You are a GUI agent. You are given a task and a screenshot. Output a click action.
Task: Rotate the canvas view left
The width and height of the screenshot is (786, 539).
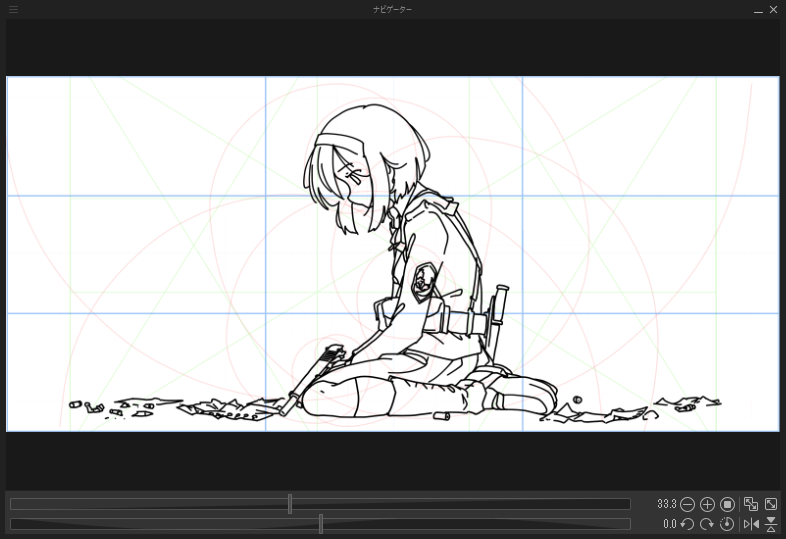click(687, 524)
